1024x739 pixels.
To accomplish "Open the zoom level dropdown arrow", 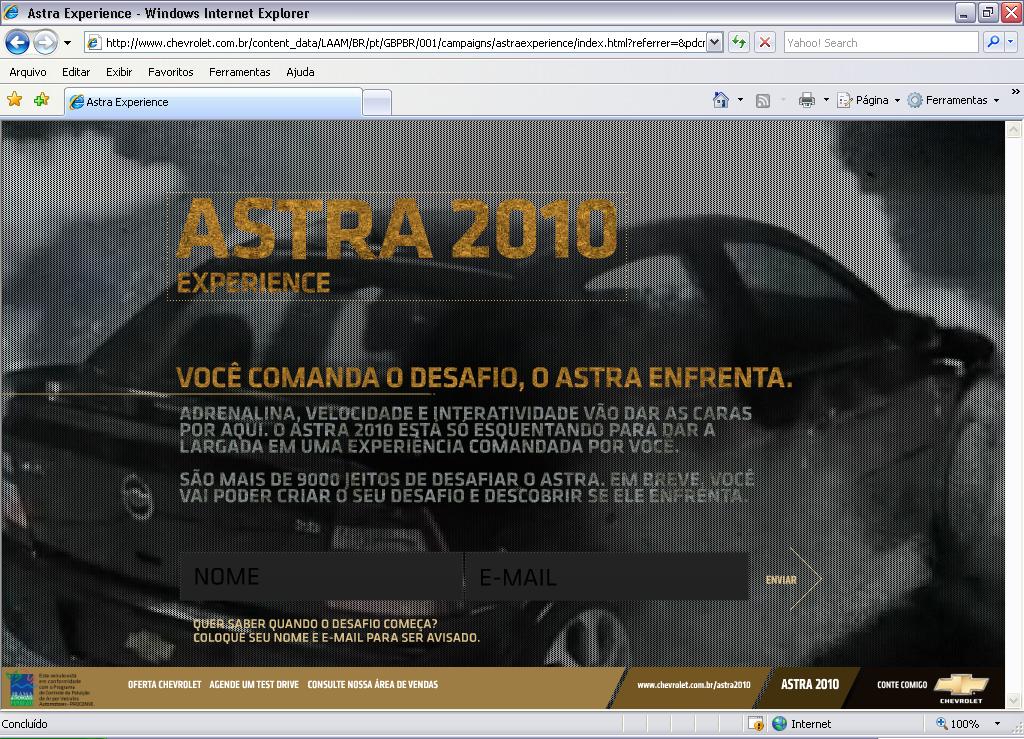I will (997, 723).
